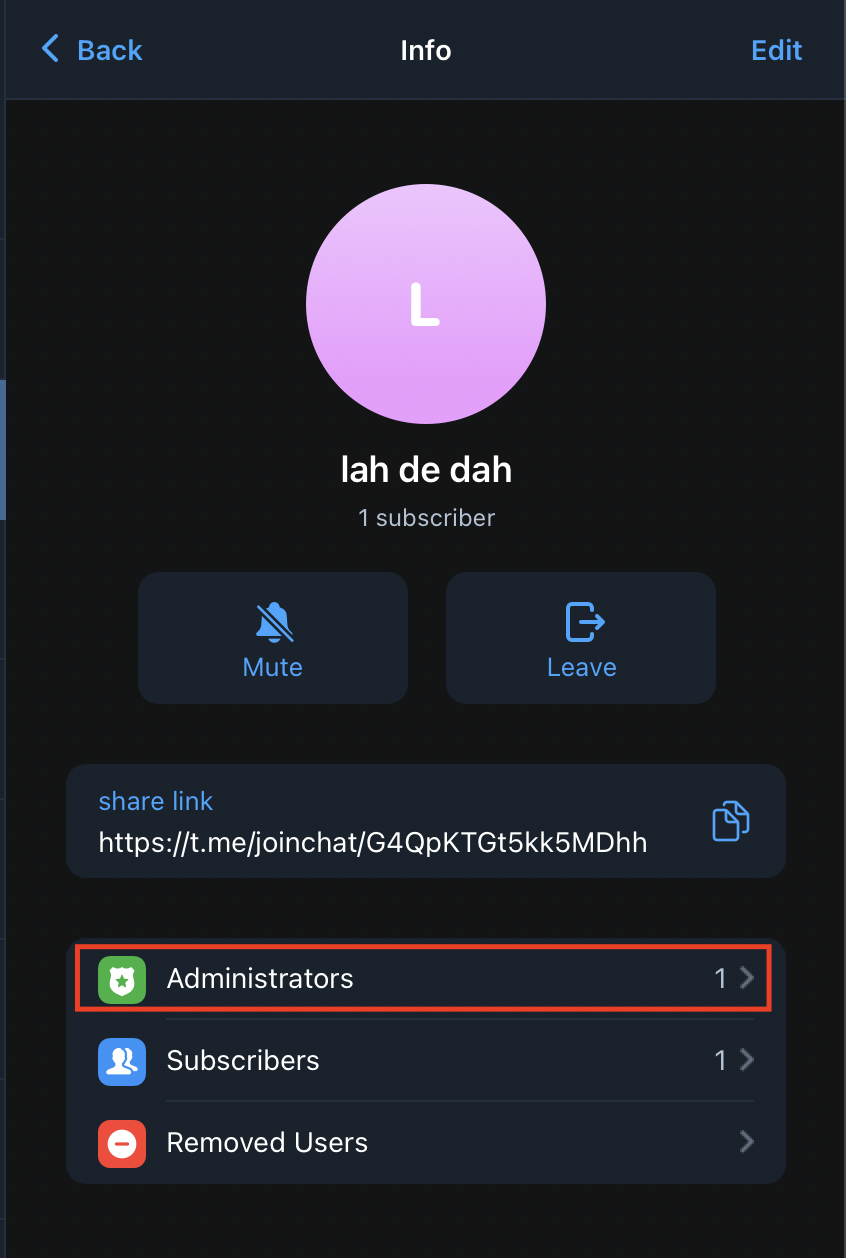The height and width of the screenshot is (1258, 846).
Task: Open the channel avatar with letter L
Action: tap(426, 304)
